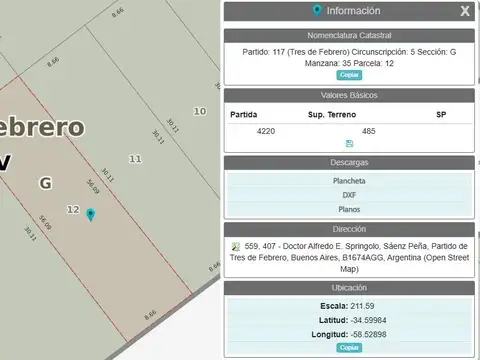Image resolution: width=480 pixels, height=360 pixels.
Task: Click the teal location marker on parcel 12
Action: tap(90, 215)
